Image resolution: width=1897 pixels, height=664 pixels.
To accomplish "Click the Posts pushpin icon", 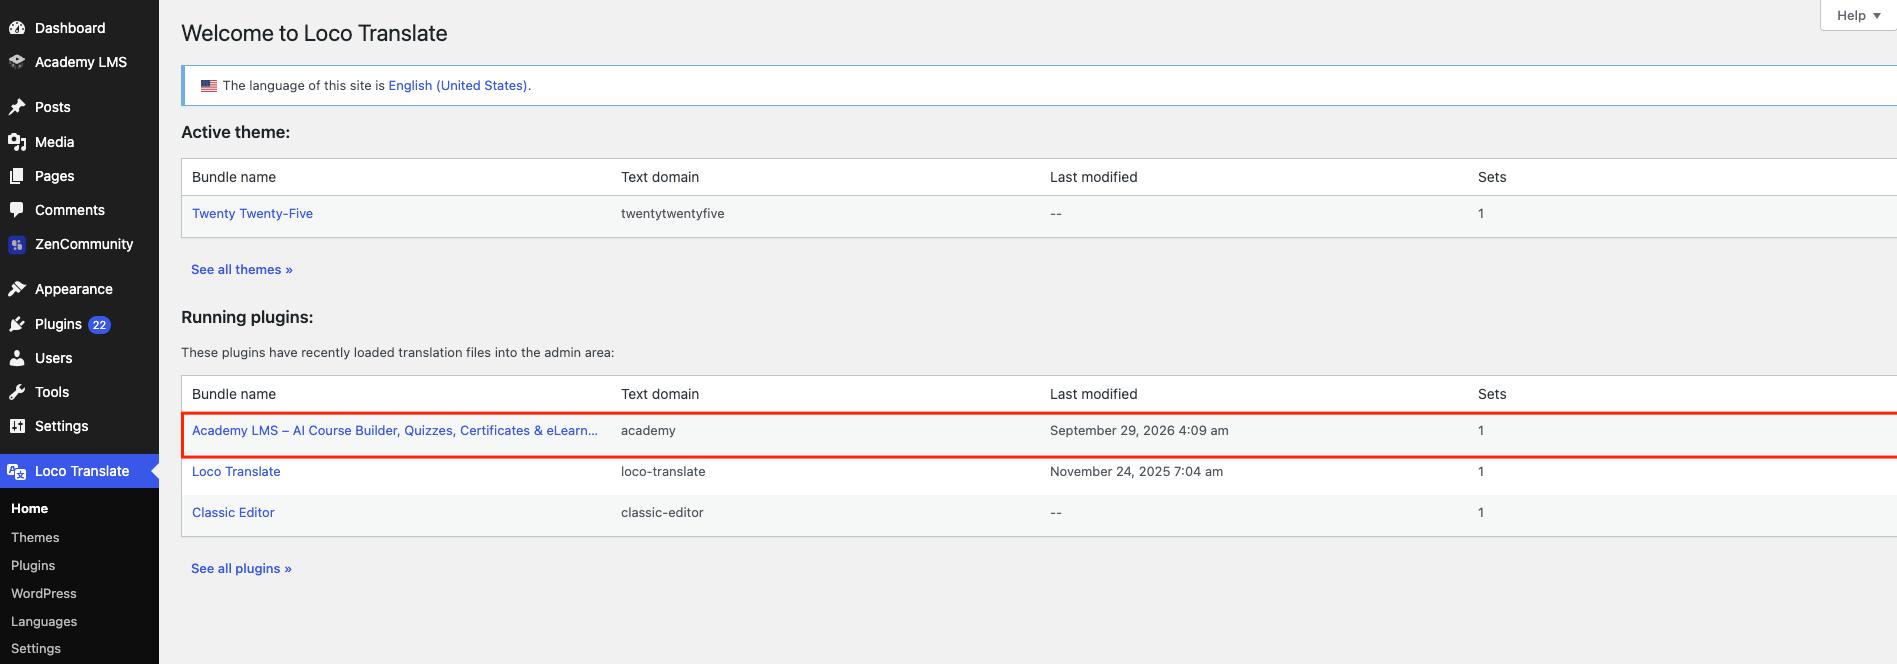I will (x=17, y=107).
